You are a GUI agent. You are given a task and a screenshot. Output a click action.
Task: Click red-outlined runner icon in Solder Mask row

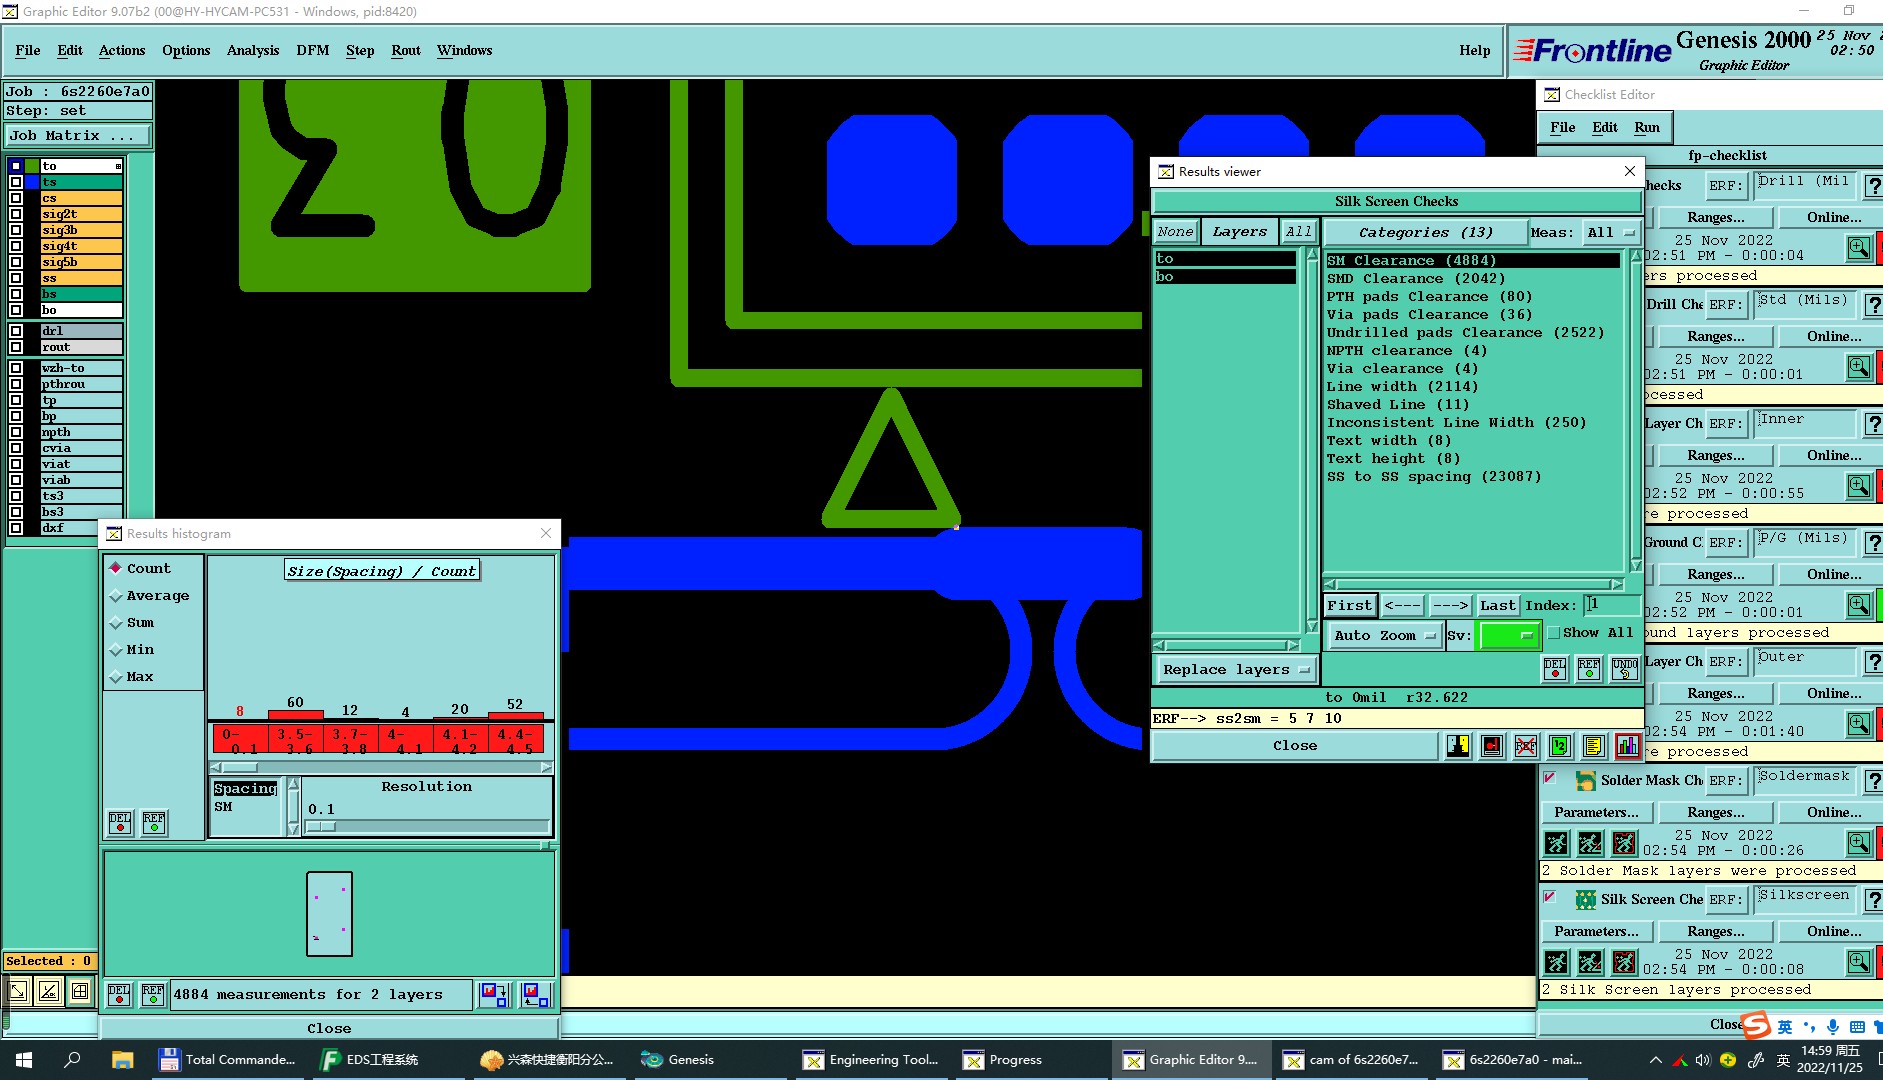tap(1625, 844)
